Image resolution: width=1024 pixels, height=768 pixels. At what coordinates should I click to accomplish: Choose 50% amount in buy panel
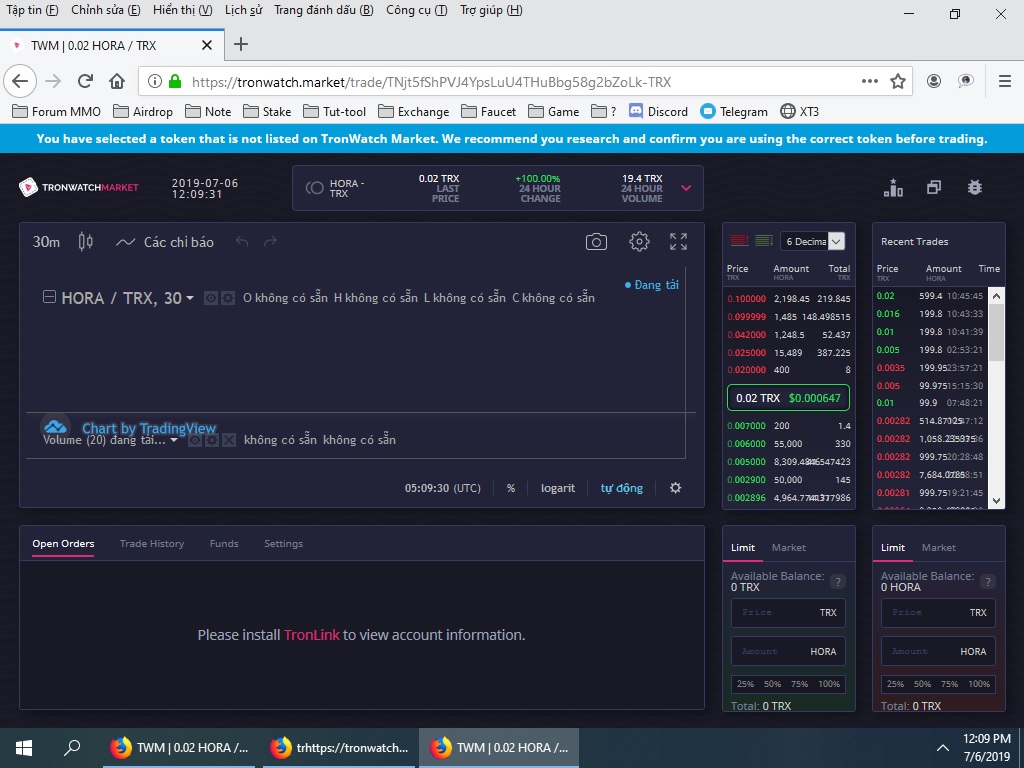pyautogui.click(x=773, y=684)
